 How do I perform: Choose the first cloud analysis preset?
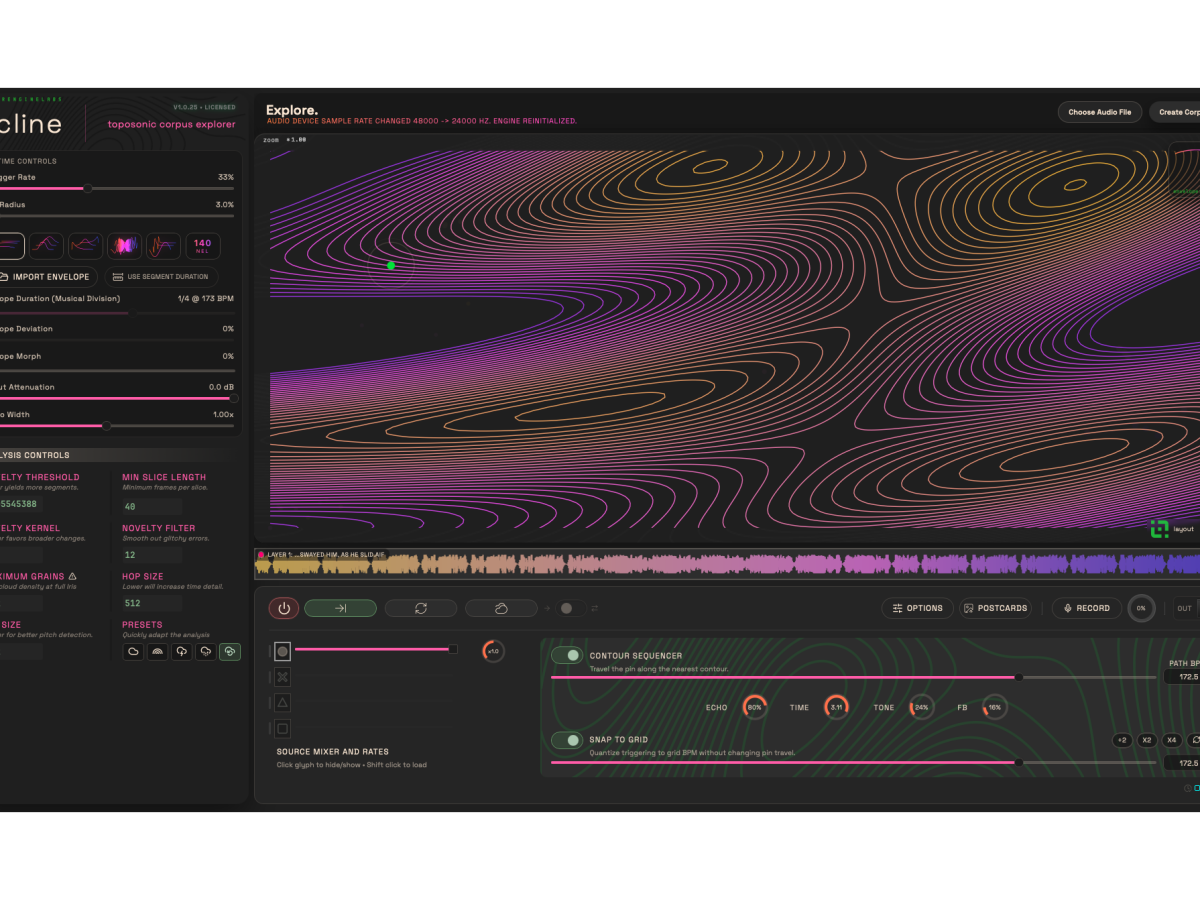pos(133,651)
